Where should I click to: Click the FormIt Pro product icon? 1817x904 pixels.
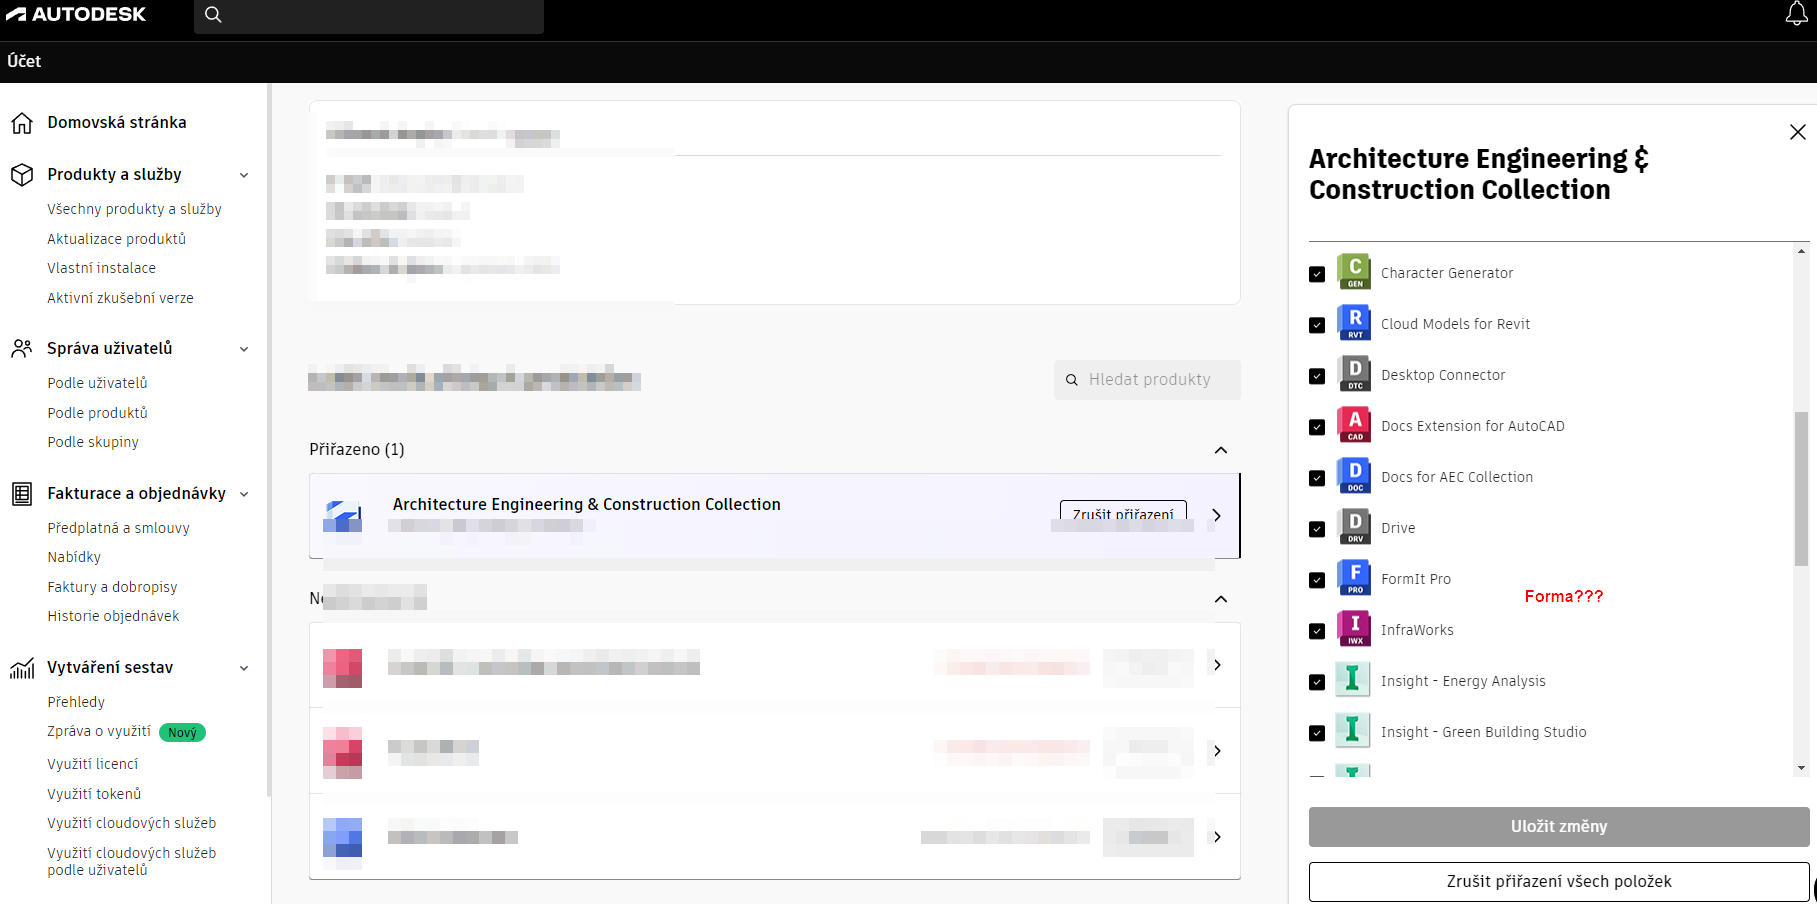pyautogui.click(x=1354, y=578)
